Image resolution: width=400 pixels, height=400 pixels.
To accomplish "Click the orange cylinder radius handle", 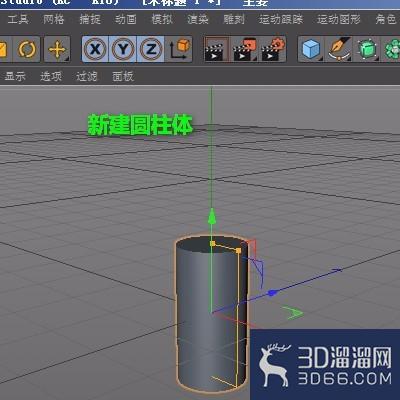I will (x=238, y=250).
